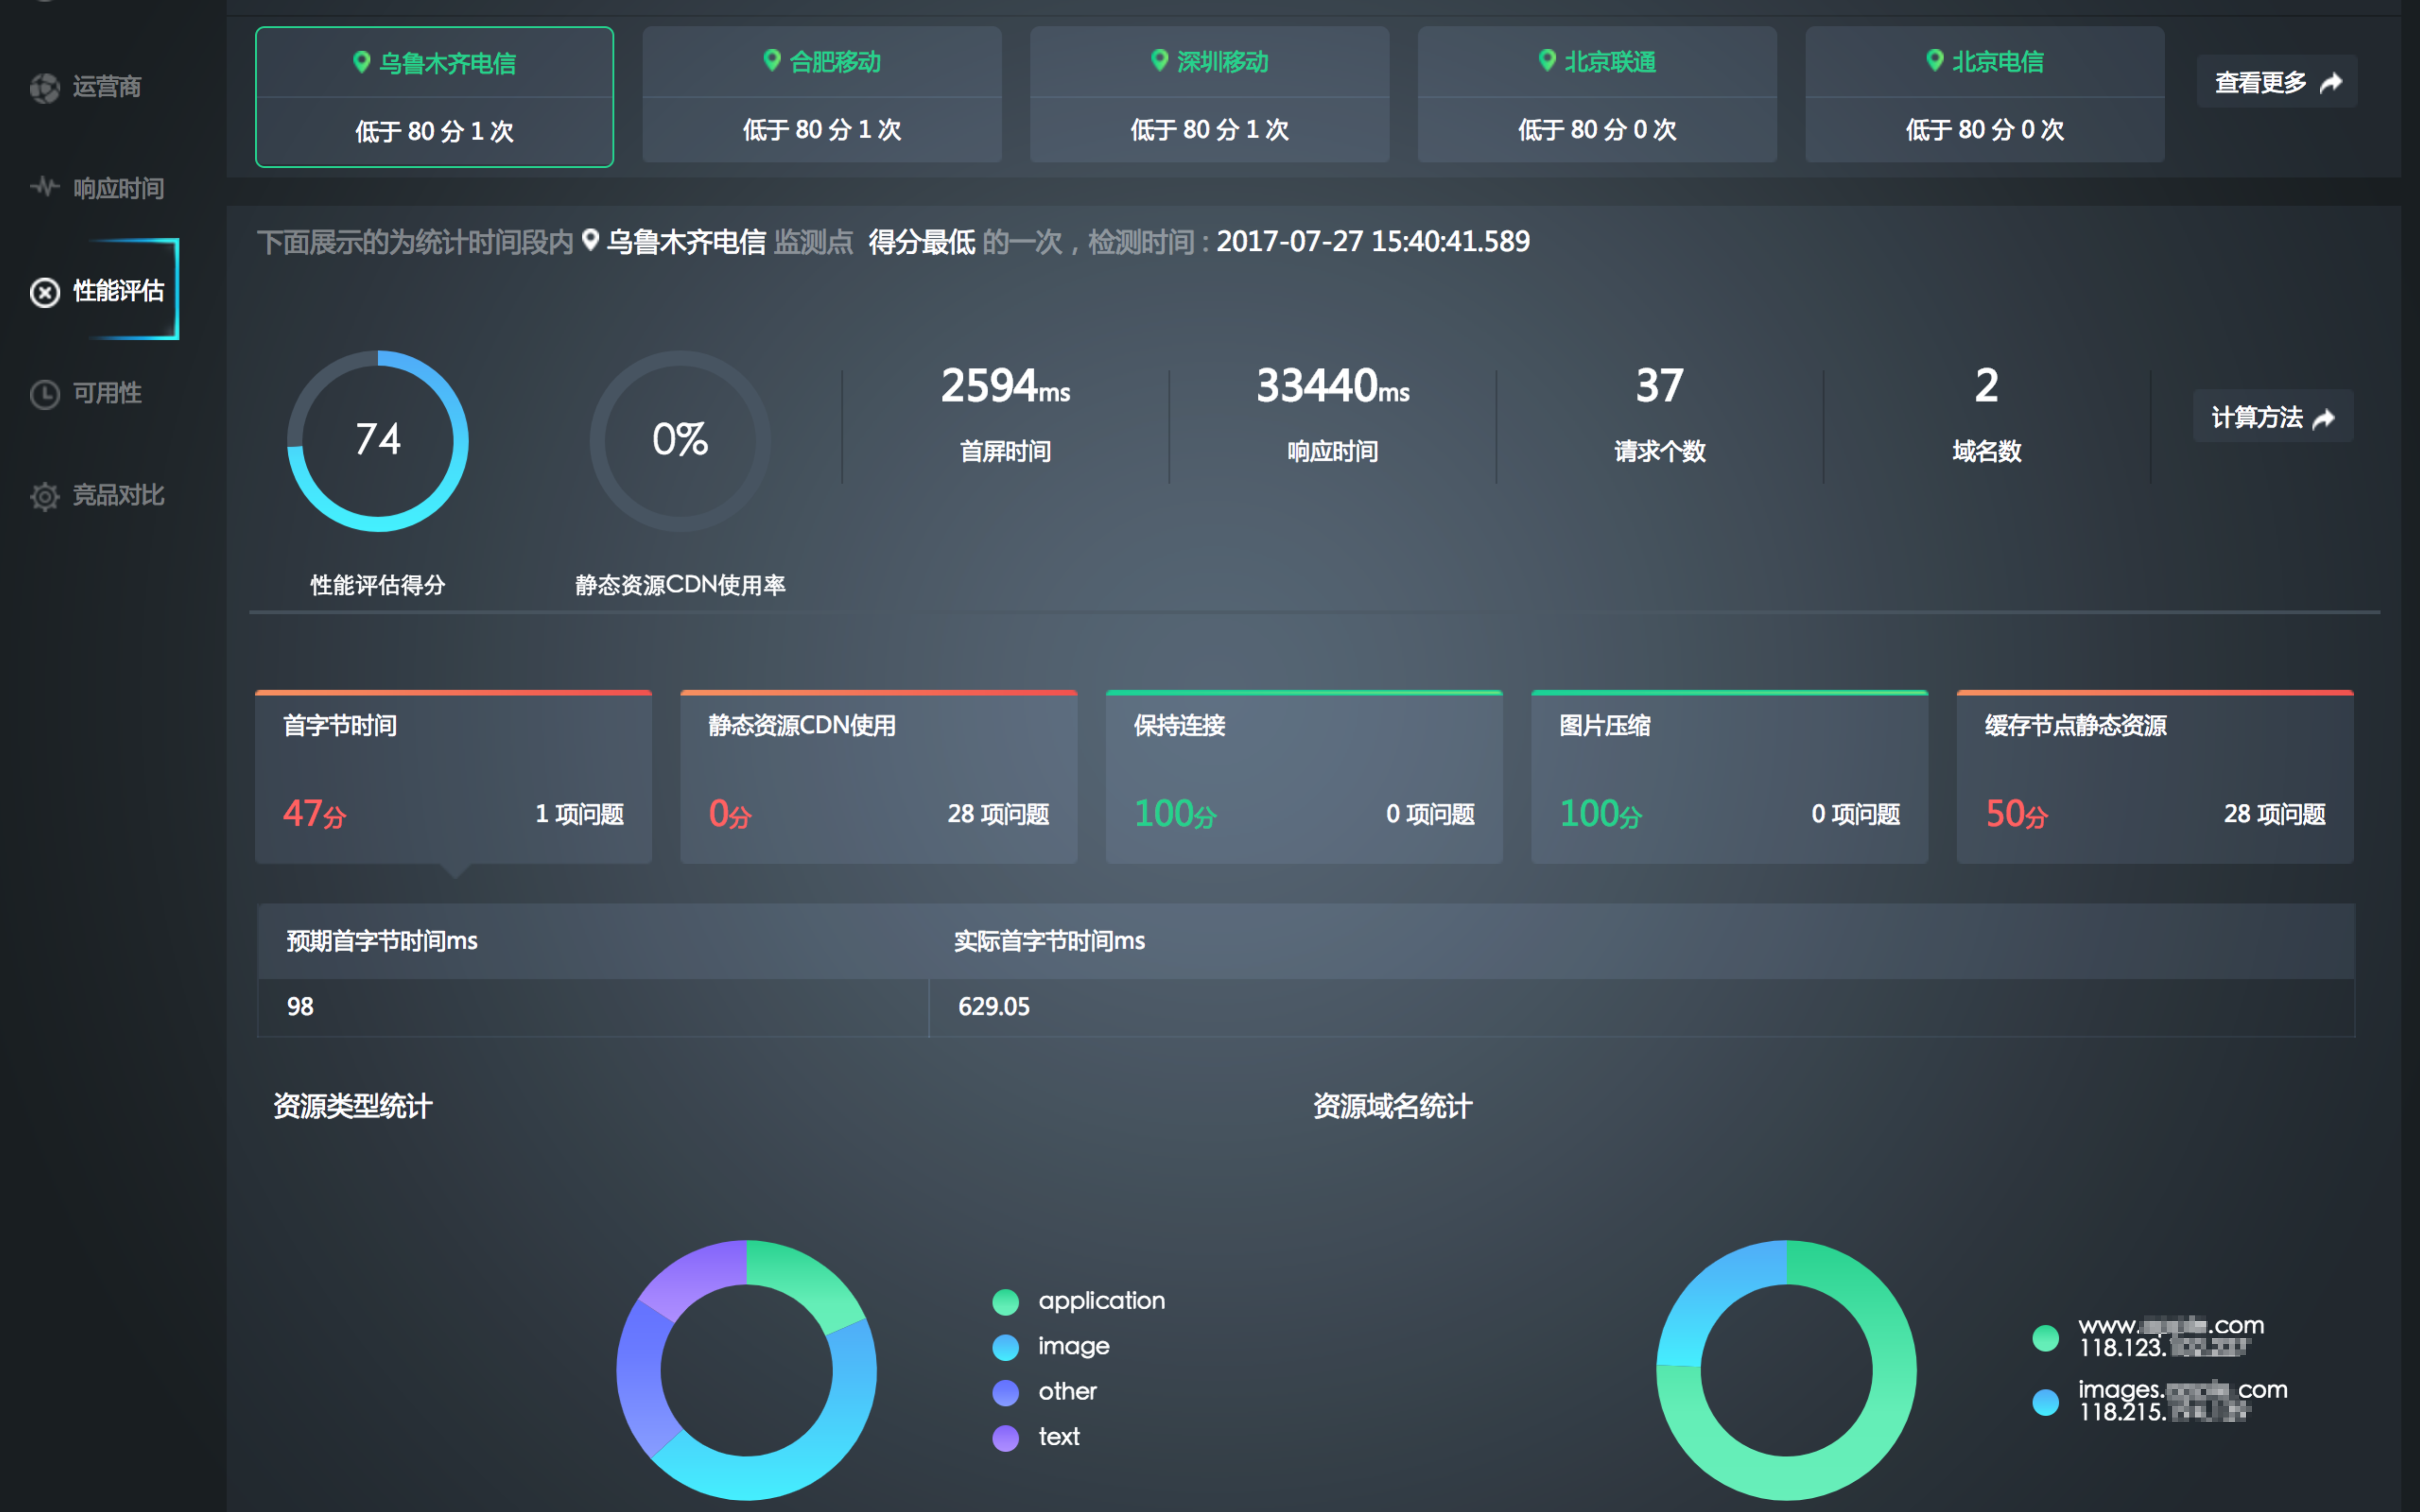Viewport: 2420px width, 1512px height.
Task: Select the 合肥移动 monitoring point tab
Action: point(821,95)
